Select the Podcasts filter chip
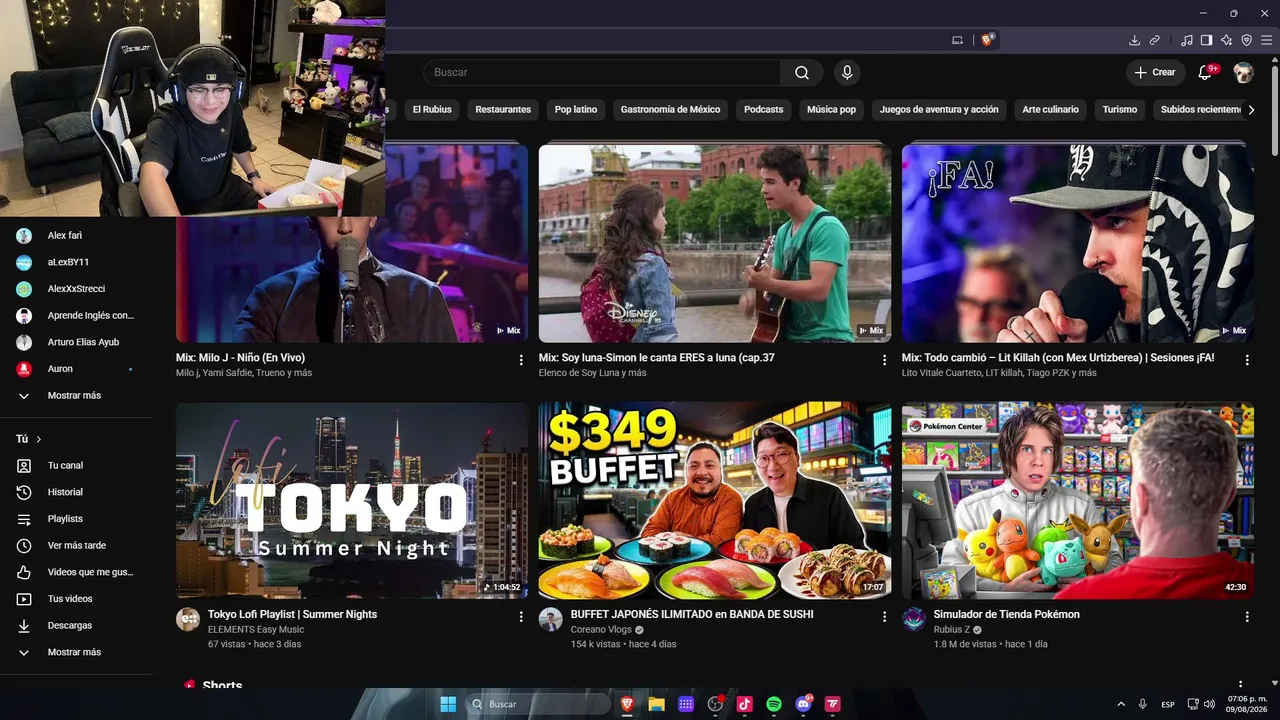1280x720 pixels. pyautogui.click(x=764, y=110)
